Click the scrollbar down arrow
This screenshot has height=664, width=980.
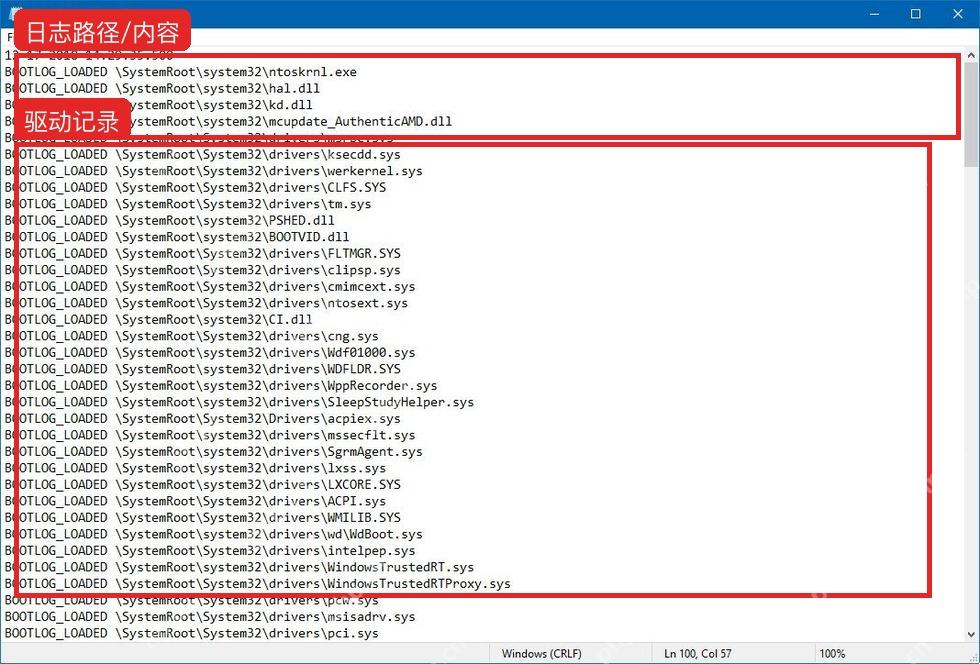click(x=971, y=634)
